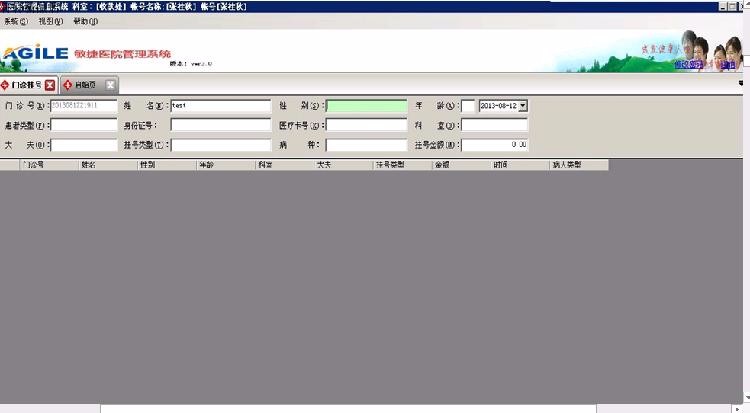
Task: Open the 帮助 menu
Action: tap(86, 22)
